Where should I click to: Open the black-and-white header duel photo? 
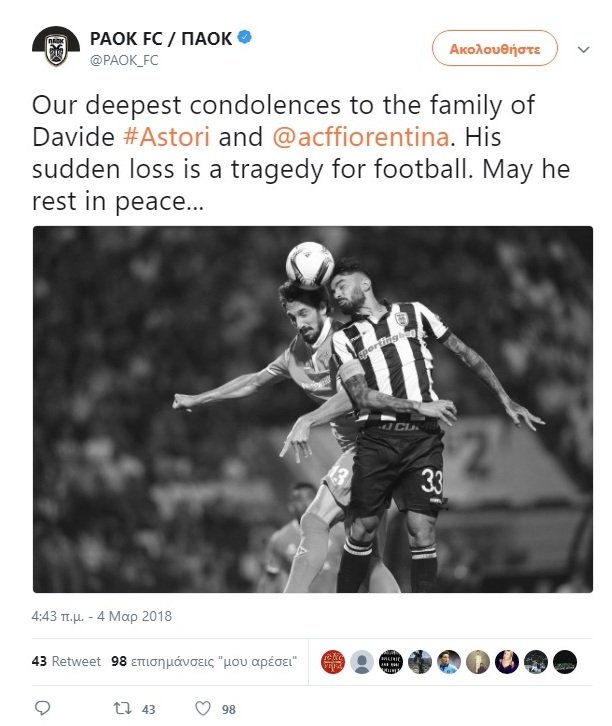click(x=312, y=409)
